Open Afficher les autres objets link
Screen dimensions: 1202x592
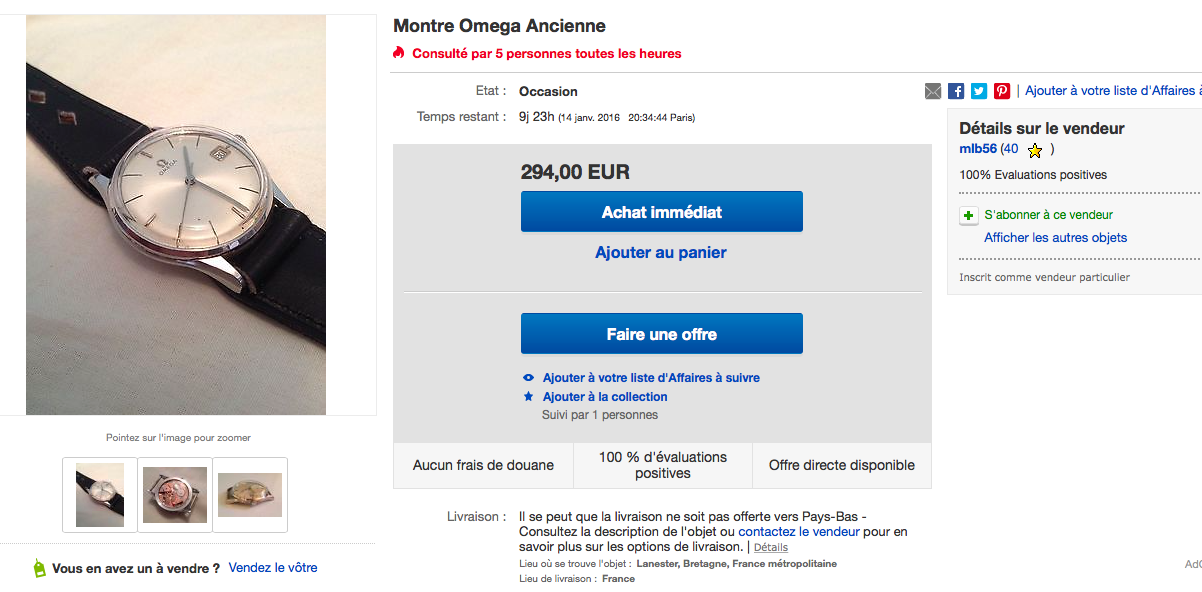1055,238
